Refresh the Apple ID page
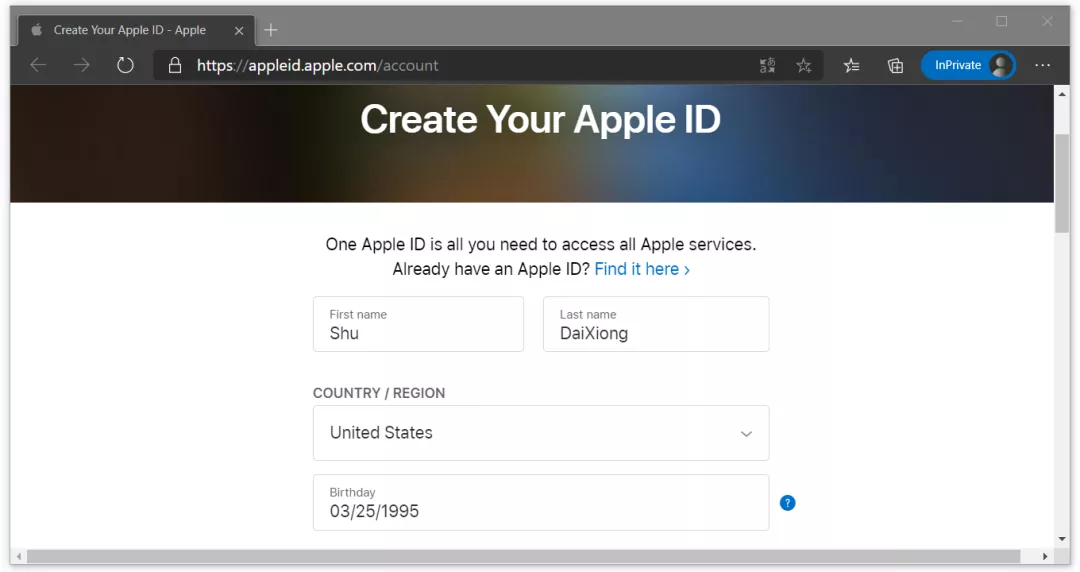This screenshot has height=572, width=1080. click(125, 65)
